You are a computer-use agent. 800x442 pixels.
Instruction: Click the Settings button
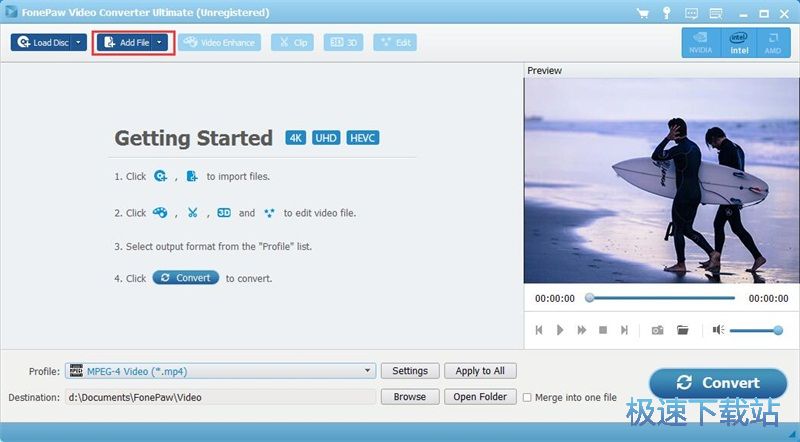tap(410, 371)
